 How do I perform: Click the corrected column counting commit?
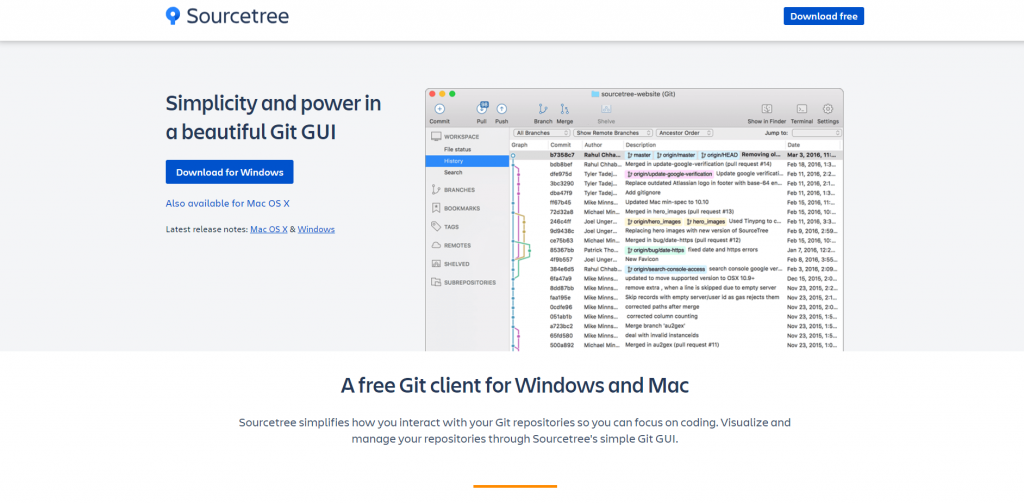point(662,316)
